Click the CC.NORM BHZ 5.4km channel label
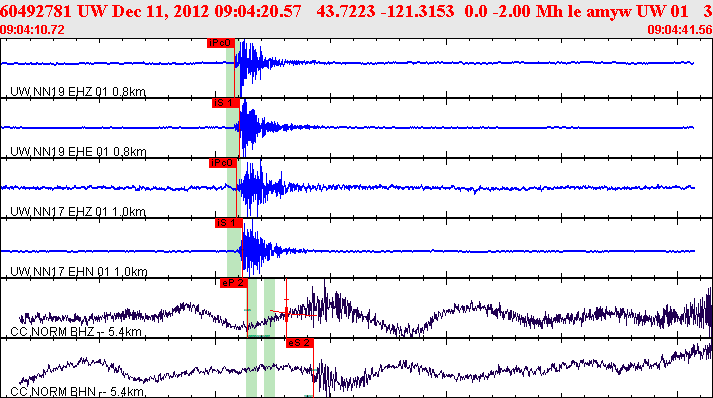 tap(76, 332)
